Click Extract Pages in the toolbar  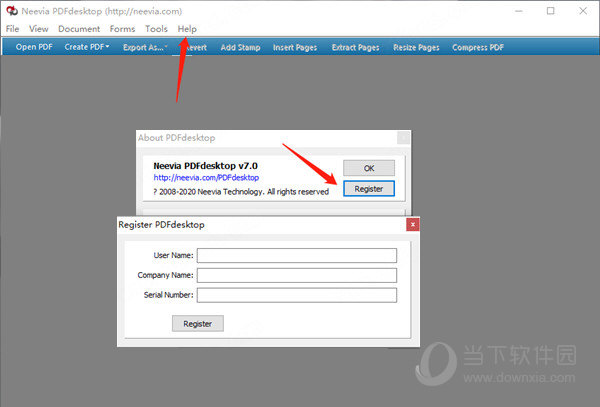point(355,47)
